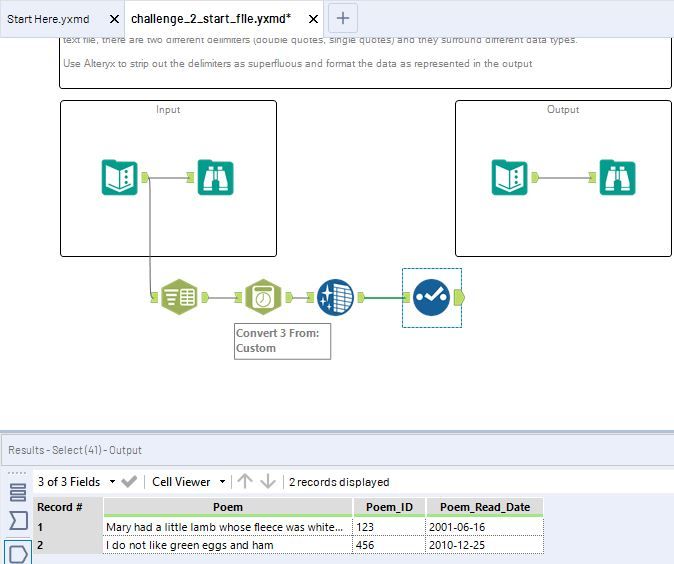Close the Start Here.yxmd tab
This screenshot has width=674, height=564.
tap(114, 19)
